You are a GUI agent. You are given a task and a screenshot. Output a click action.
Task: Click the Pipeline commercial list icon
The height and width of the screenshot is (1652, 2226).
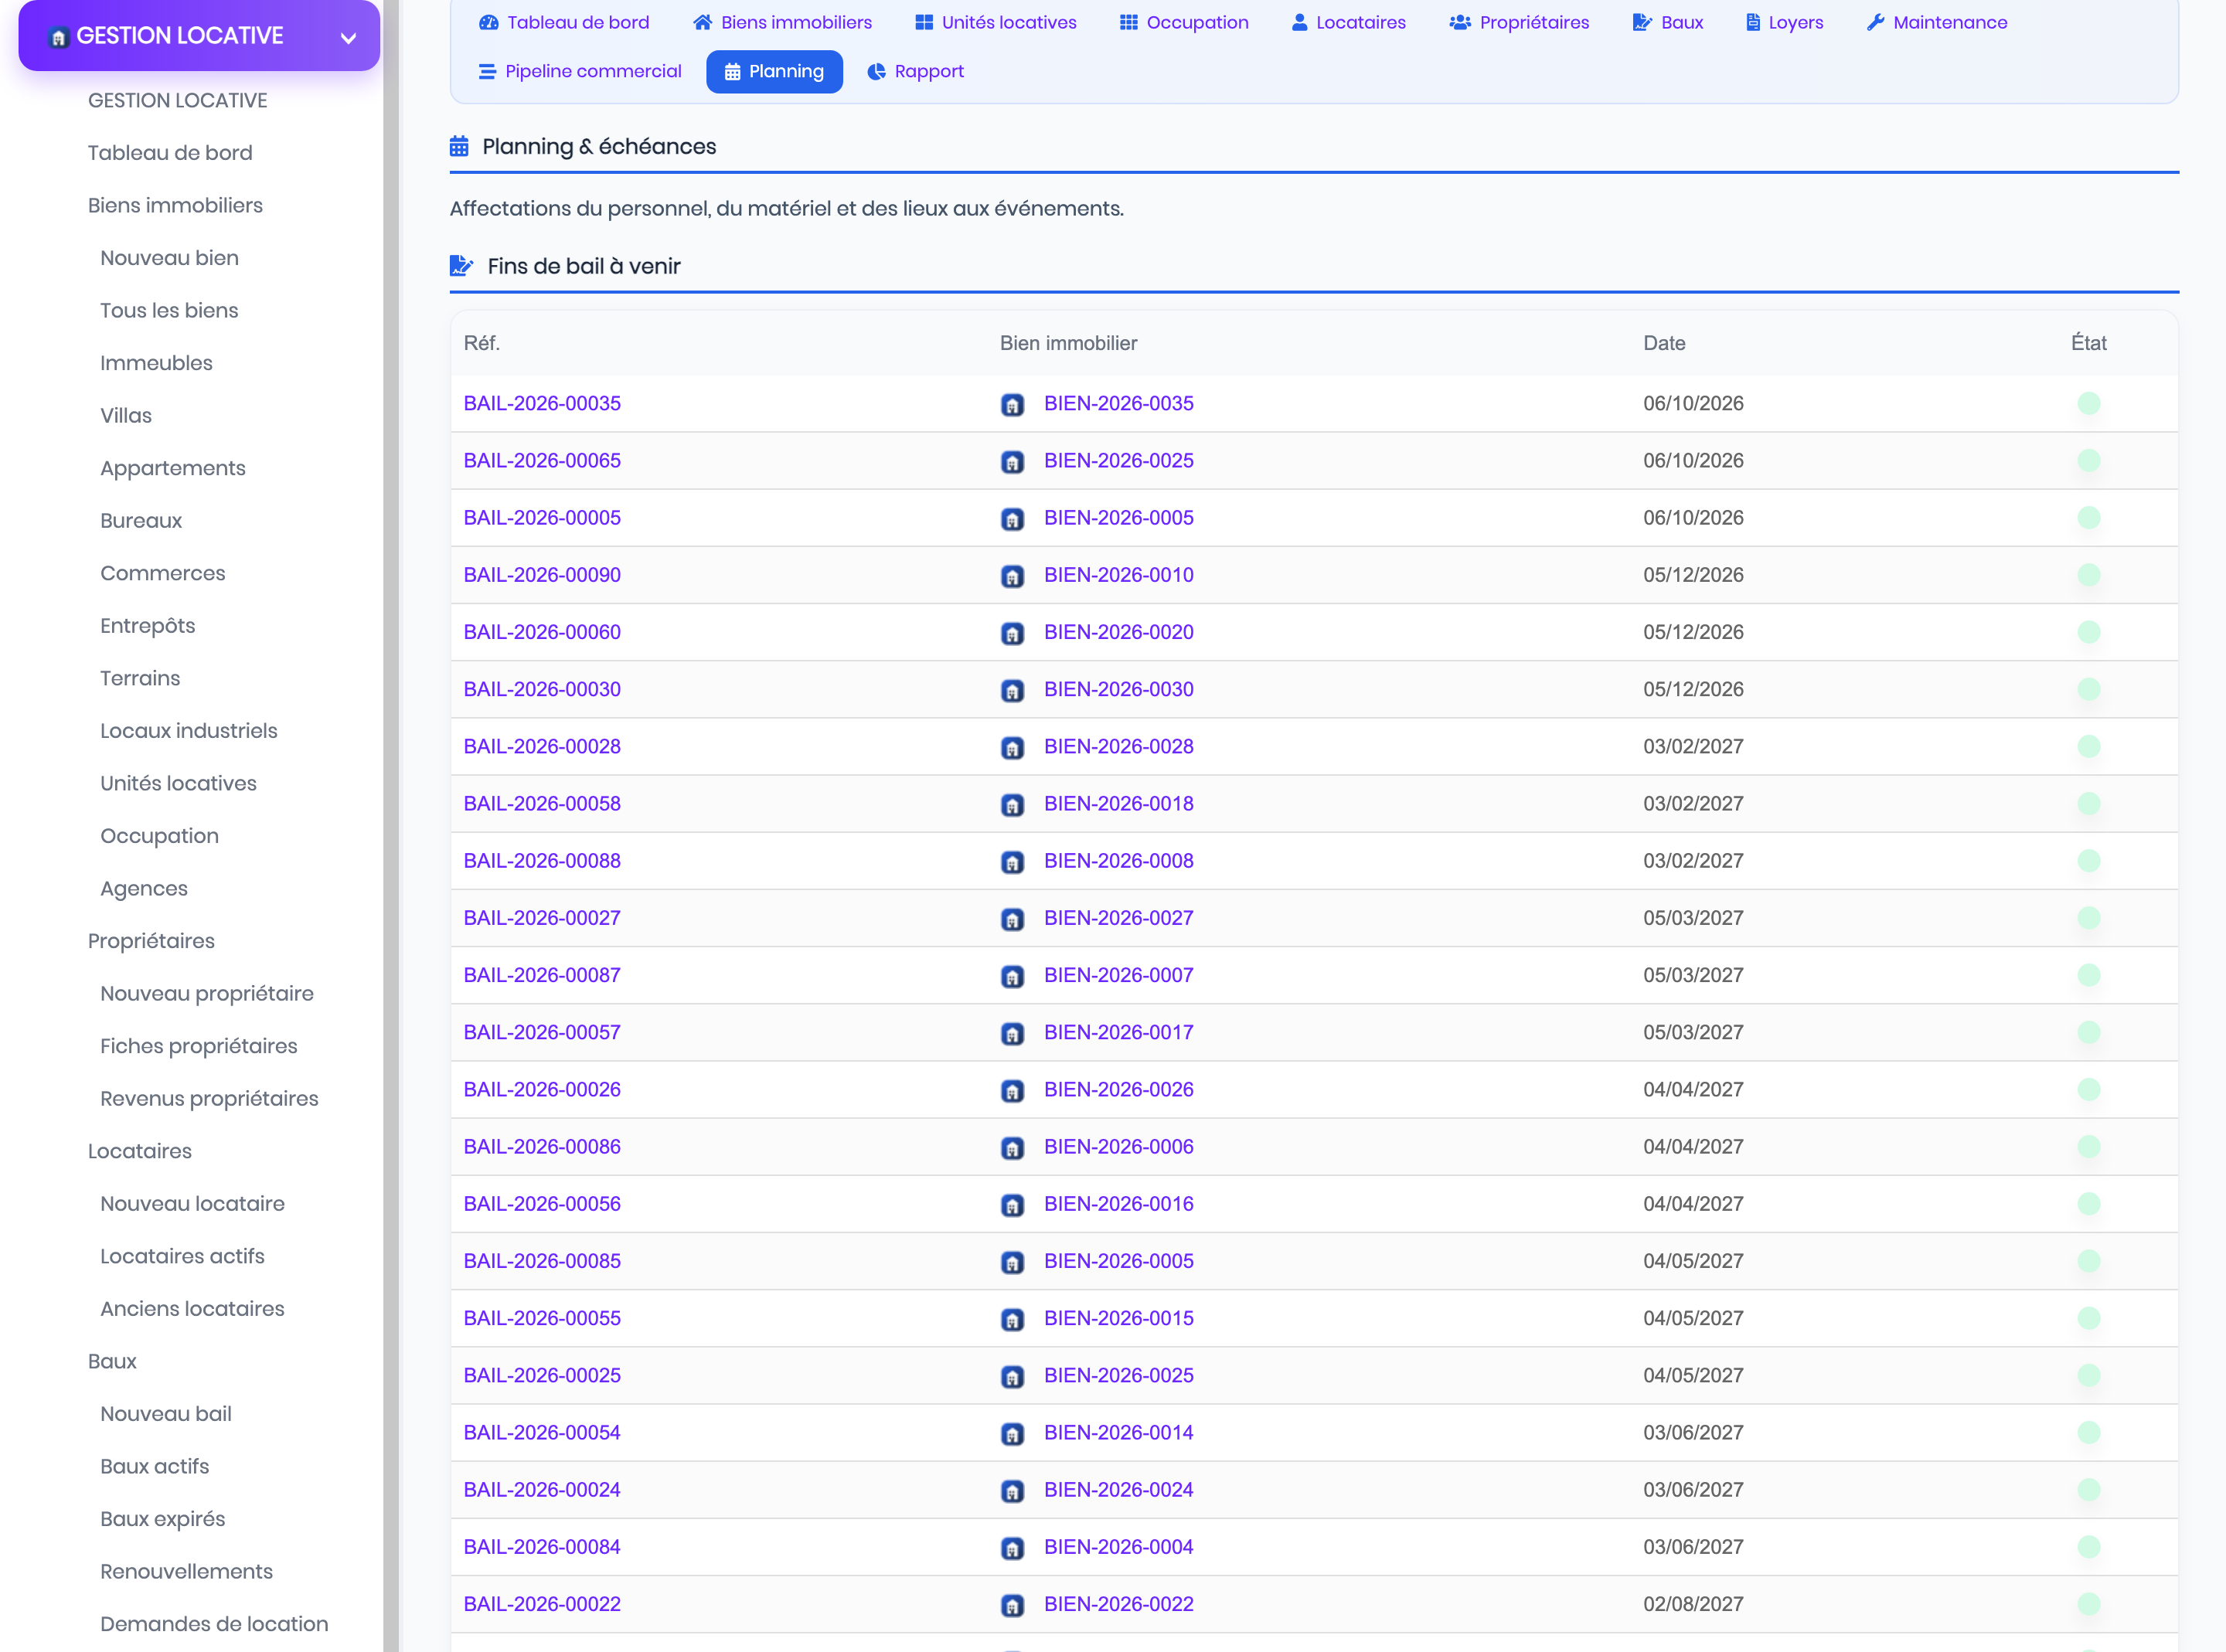pyautogui.click(x=487, y=71)
